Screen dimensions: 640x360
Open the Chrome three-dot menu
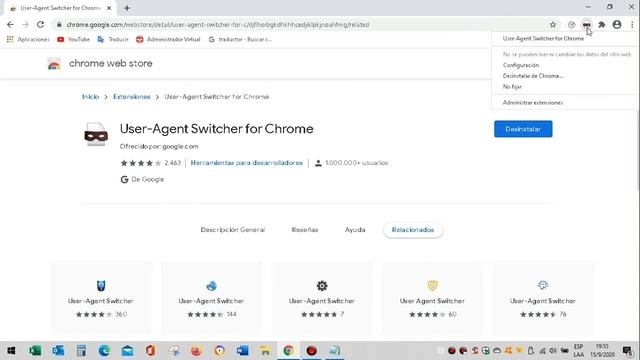632,24
